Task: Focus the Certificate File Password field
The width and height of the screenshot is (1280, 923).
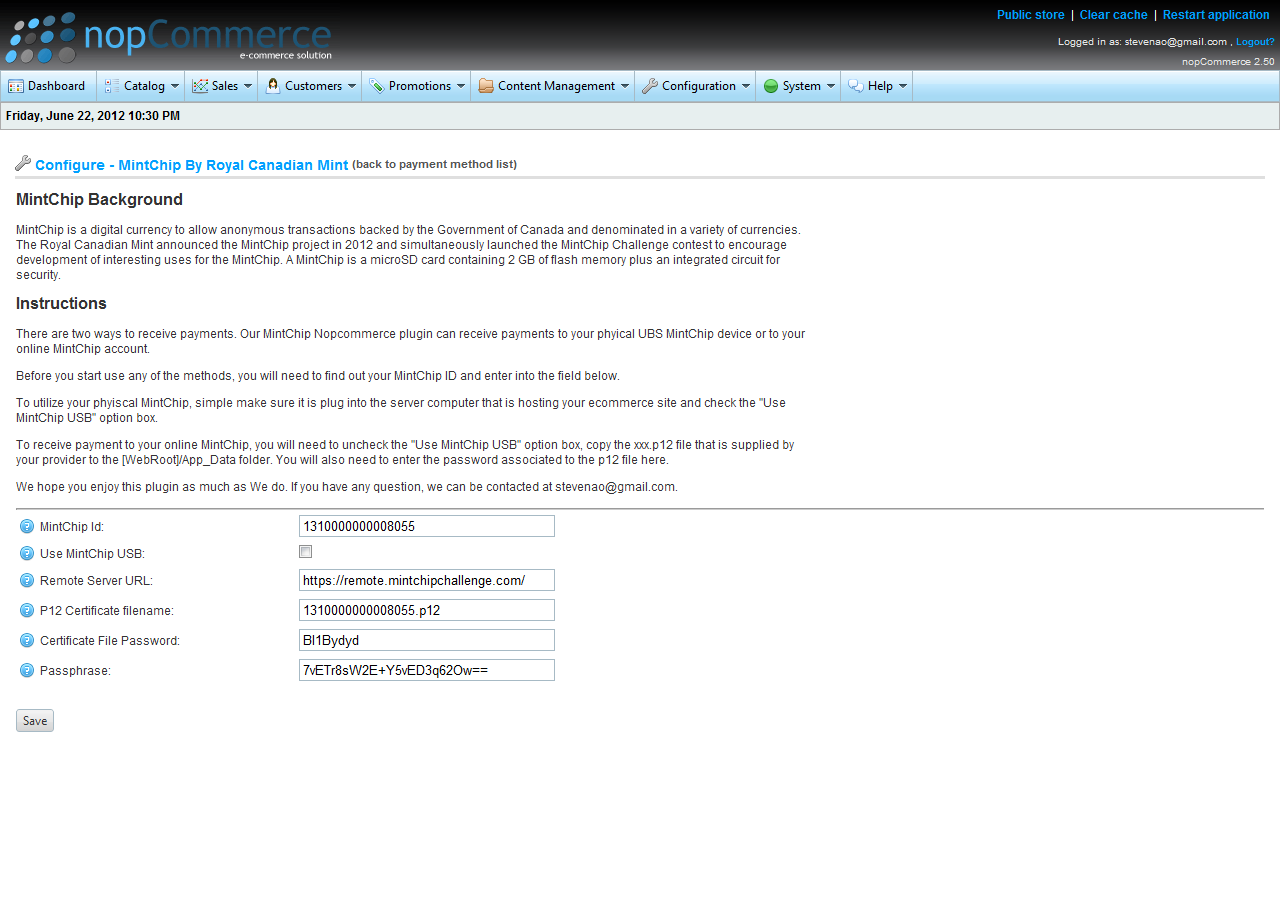Action: click(427, 640)
